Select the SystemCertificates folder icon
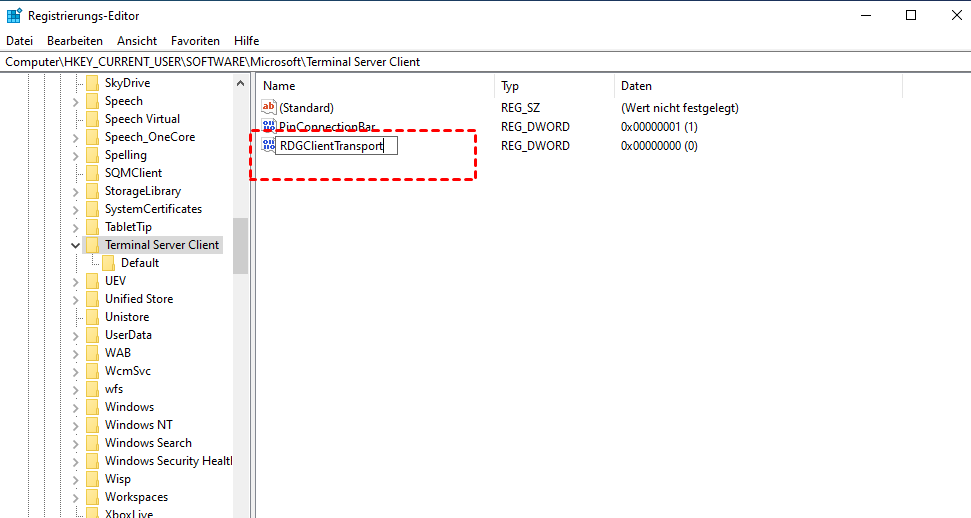The width and height of the screenshot is (971, 518). click(x=92, y=209)
